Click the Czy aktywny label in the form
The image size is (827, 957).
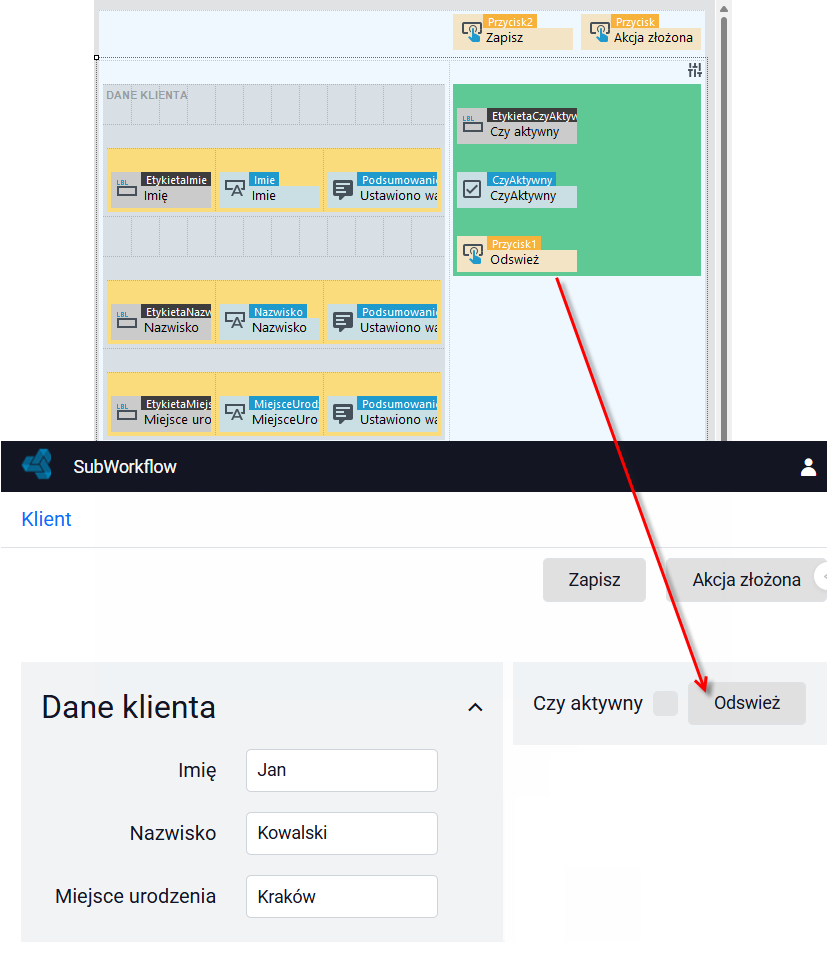[x=588, y=703]
